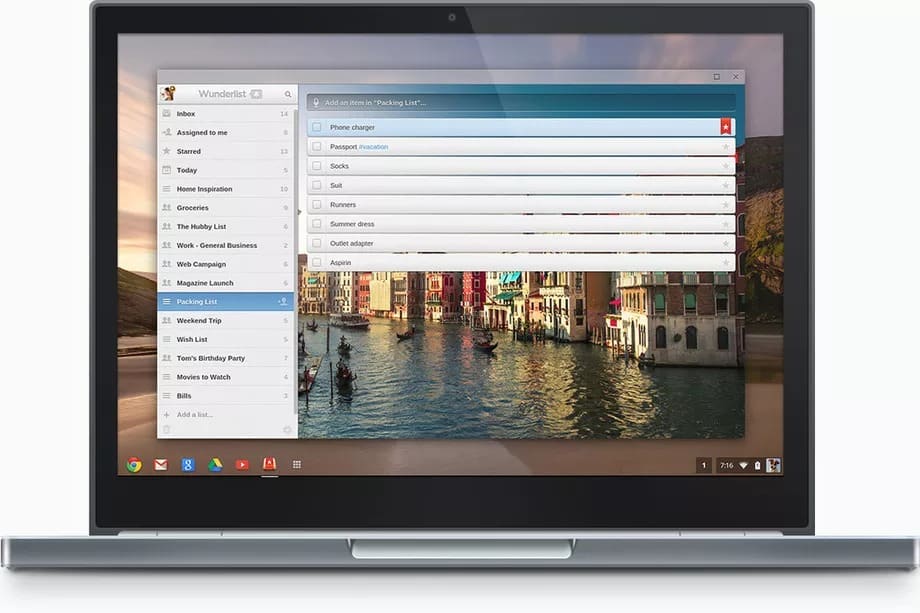920x613 pixels.
Task: Open the Wish List
Action: pos(225,339)
